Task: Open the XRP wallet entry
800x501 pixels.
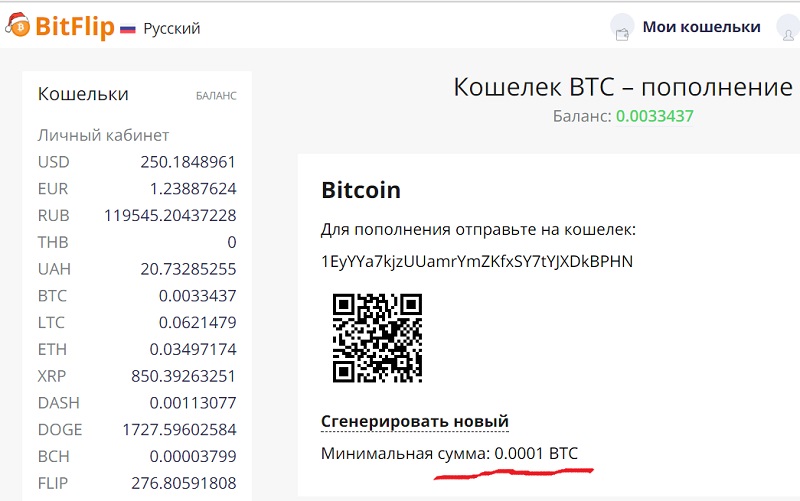Action: [137, 376]
